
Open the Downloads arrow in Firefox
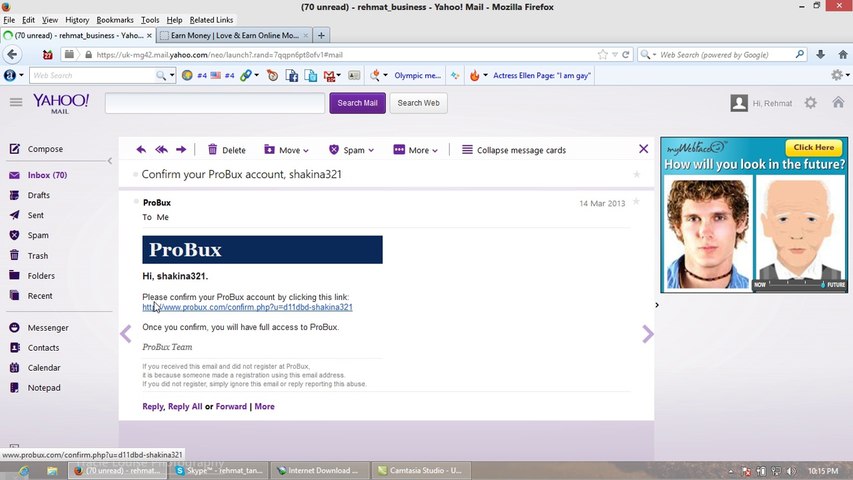point(820,54)
